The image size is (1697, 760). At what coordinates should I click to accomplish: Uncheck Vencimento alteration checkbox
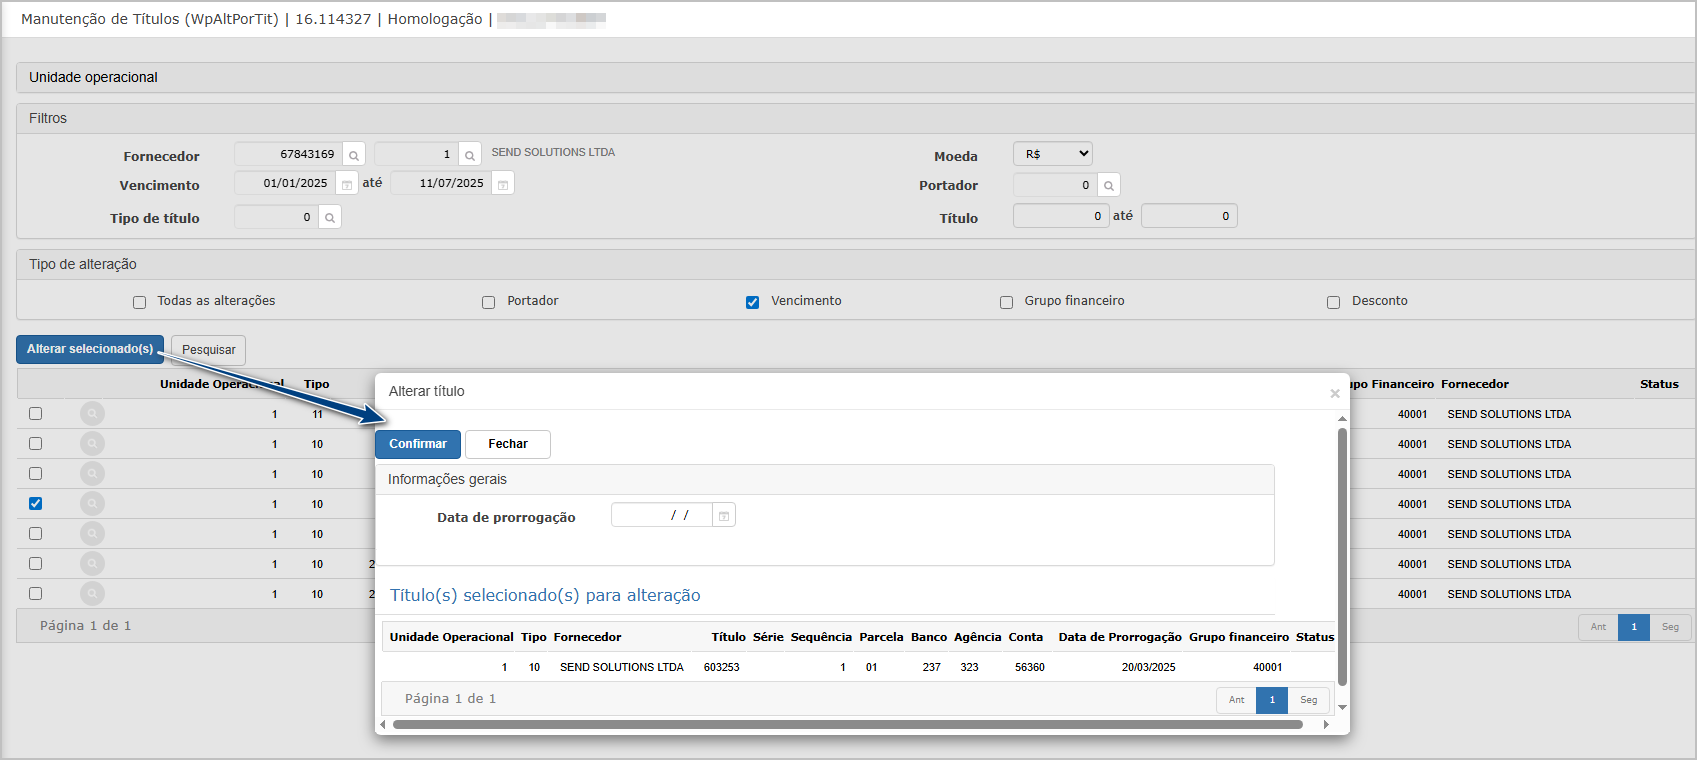(753, 302)
